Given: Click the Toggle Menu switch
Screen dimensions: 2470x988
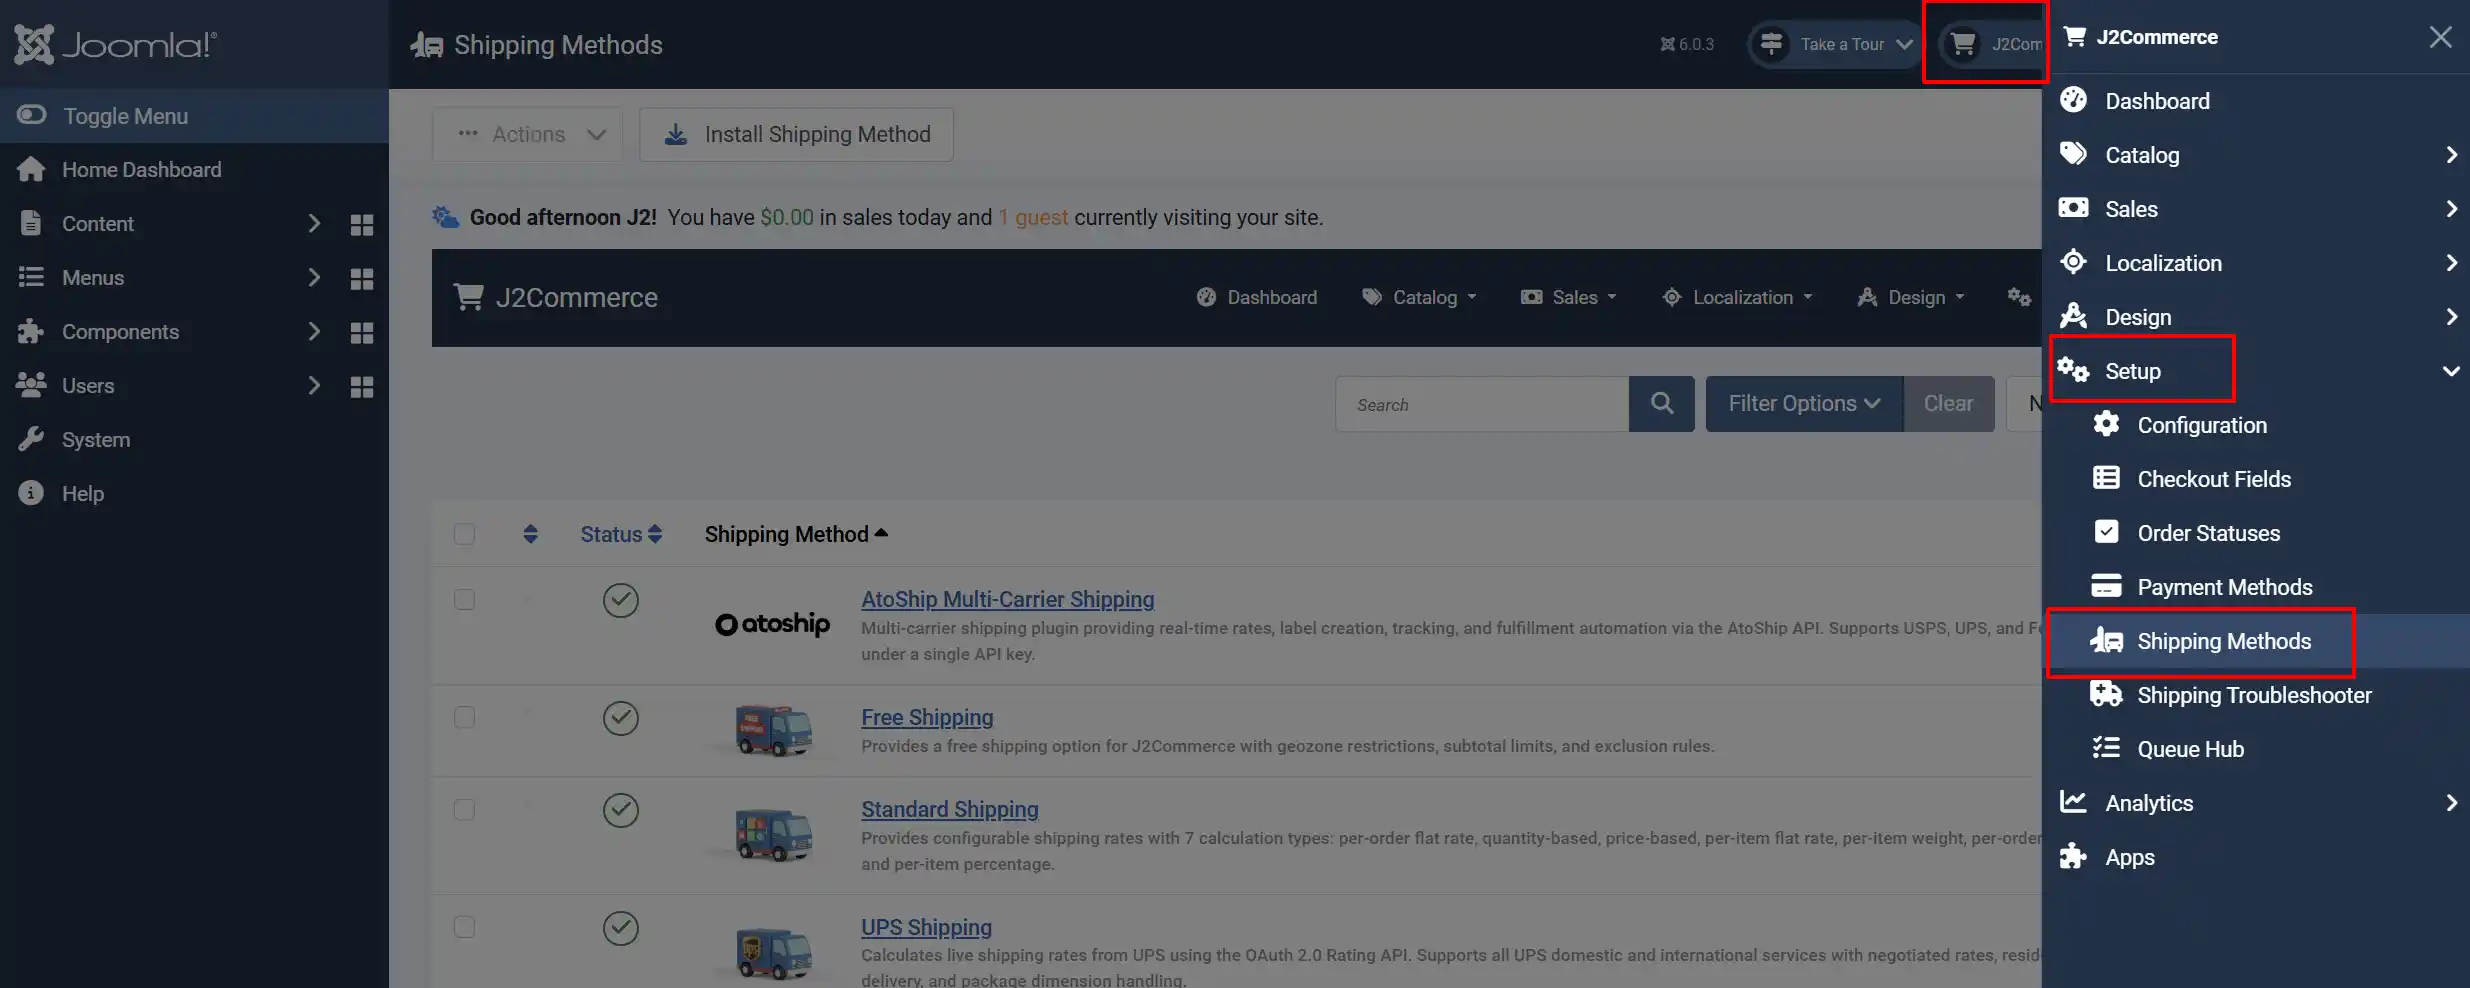Looking at the screenshot, I should pyautogui.click(x=32, y=115).
